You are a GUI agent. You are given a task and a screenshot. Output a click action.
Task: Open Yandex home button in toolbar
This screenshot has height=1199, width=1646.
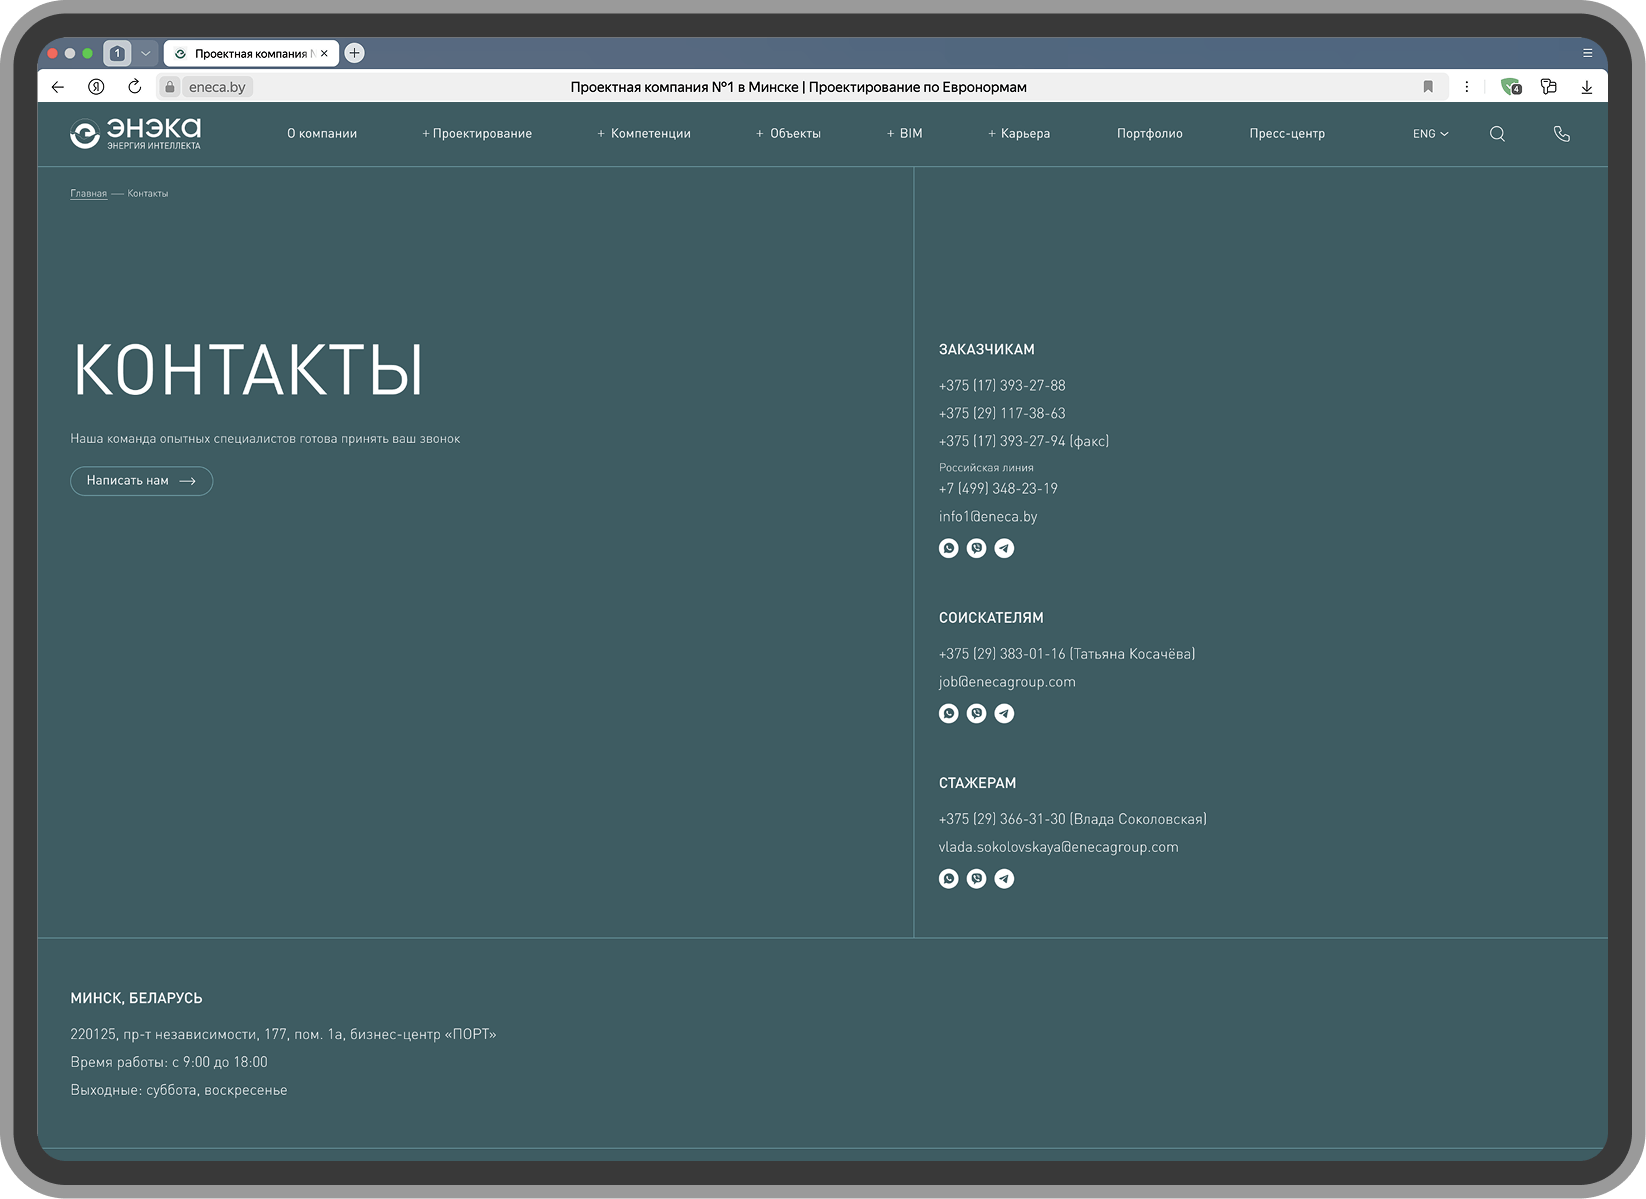tap(96, 87)
